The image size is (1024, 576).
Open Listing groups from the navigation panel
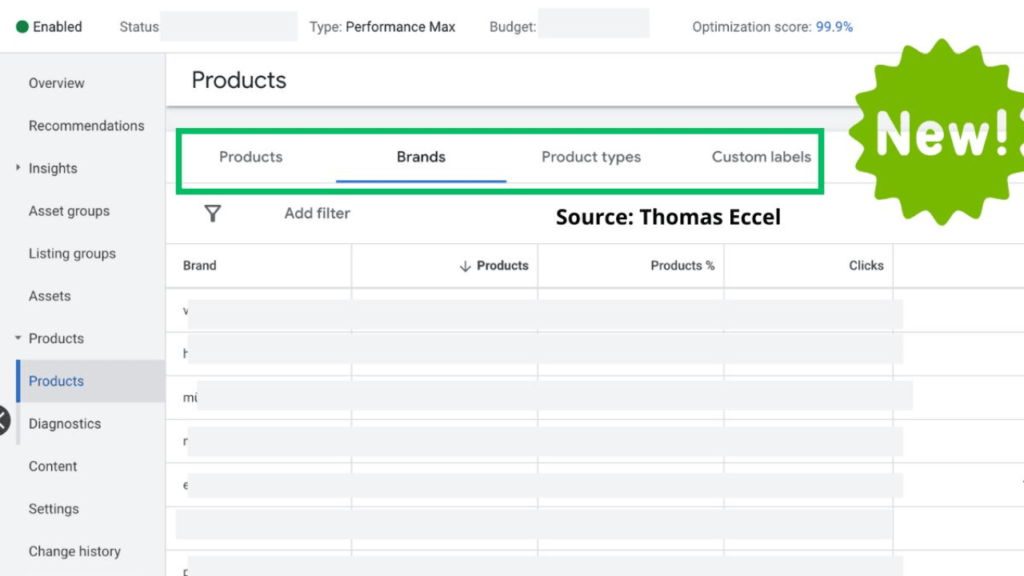[x=72, y=253]
